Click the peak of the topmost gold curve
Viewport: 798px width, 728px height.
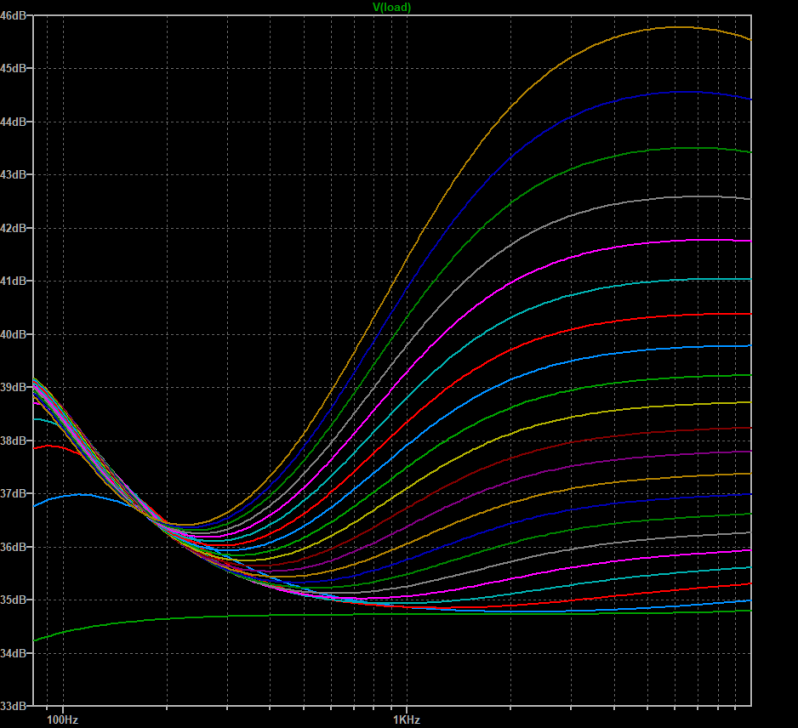[678, 27]
